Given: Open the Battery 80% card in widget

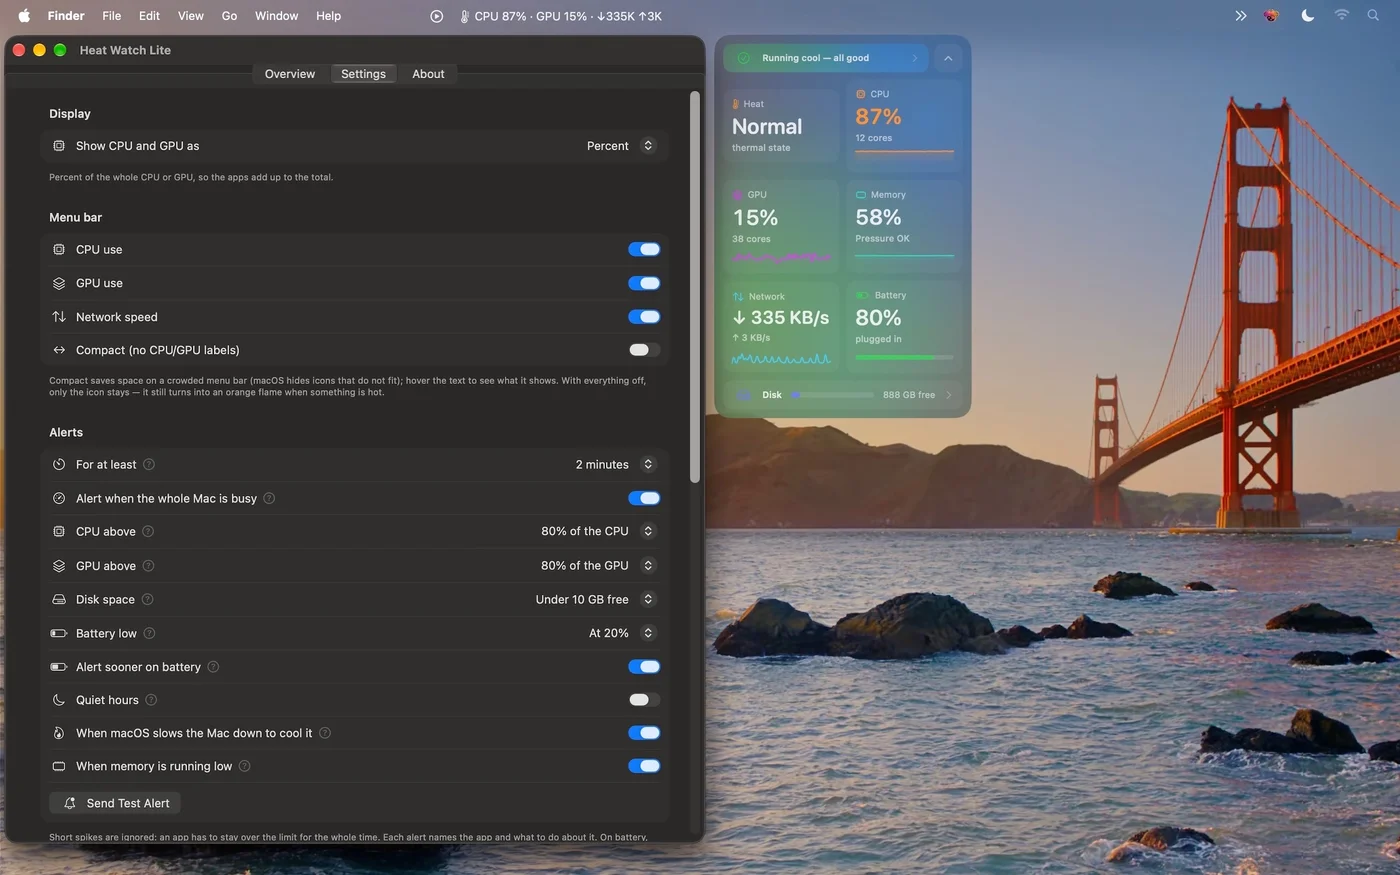Looking at the screenshot, I should point(904,326).
